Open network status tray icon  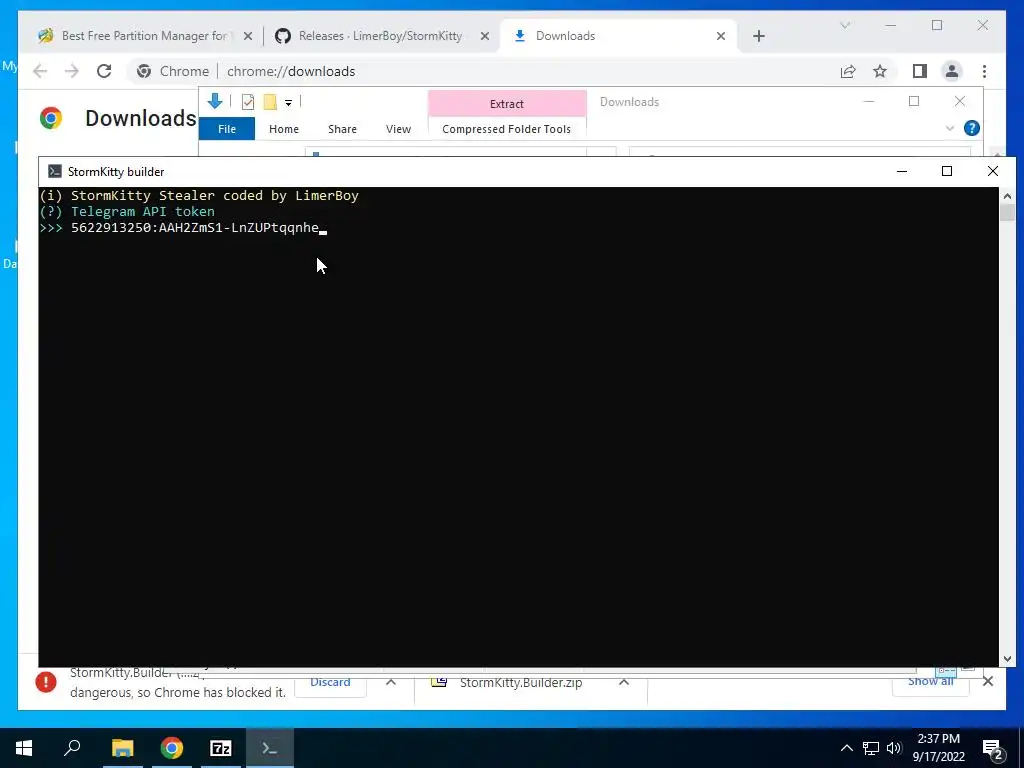(x=871, y=748)
